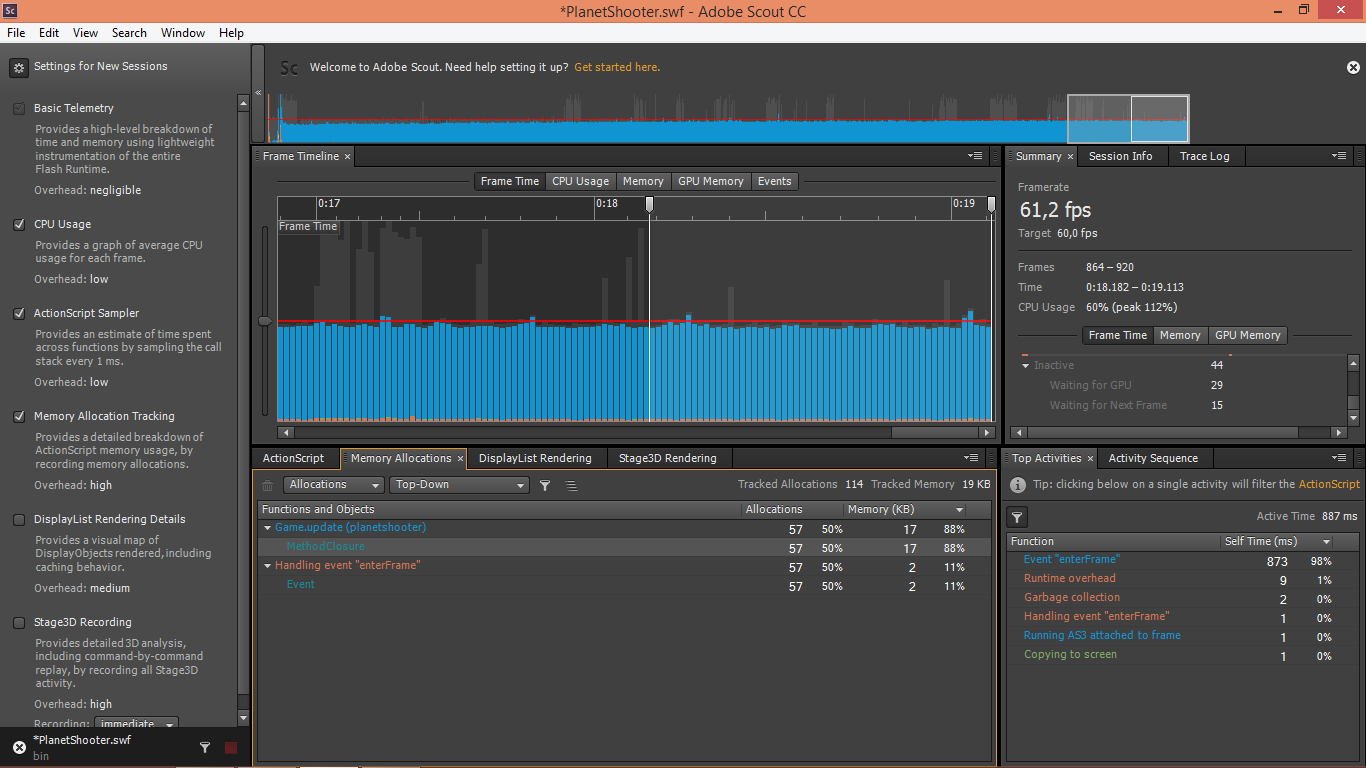This screenshot has height=768, width=1366.
Task: Toggle GPU Memory graph in Frame Timeline
Action: click(x=711, y=181)
